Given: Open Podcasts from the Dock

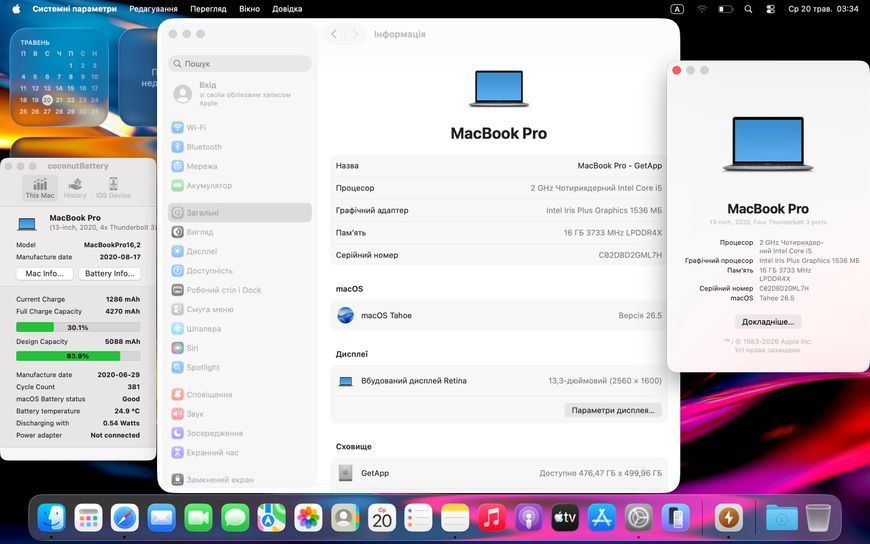Looking at the screenshot, I should pyautogui.click(x=529, y=518).
